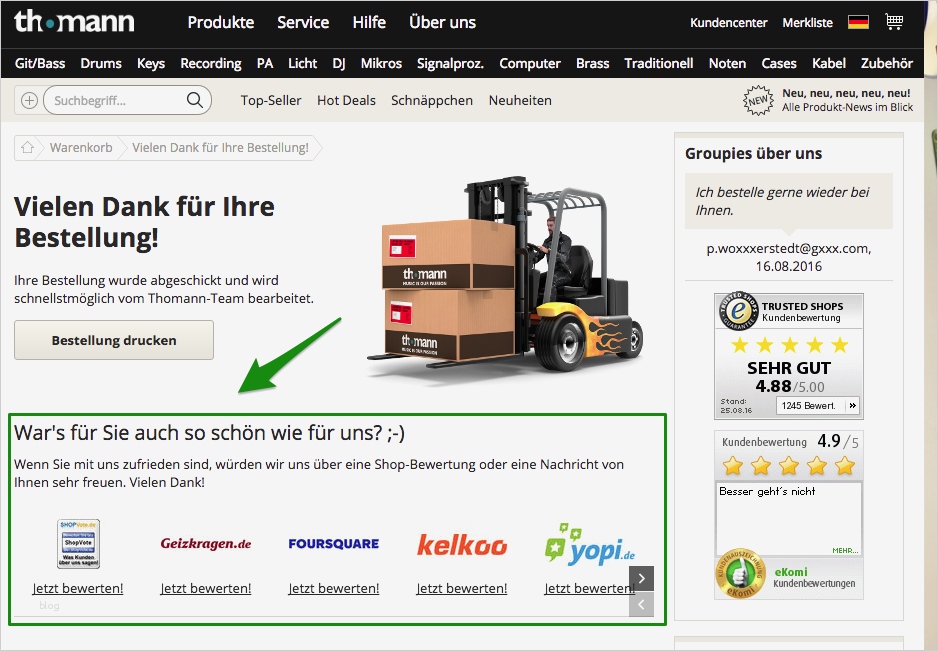Click the magnifier search icon
The image size is (938, 651).
coord(195,100)
